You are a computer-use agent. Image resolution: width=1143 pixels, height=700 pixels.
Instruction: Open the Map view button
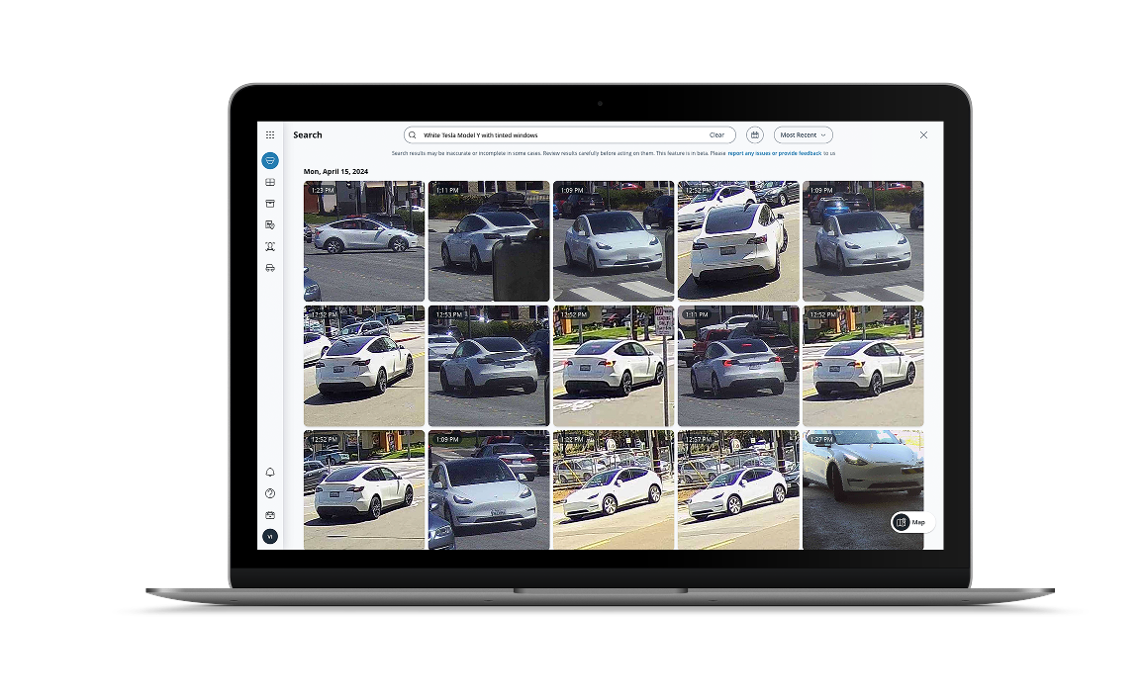(x=913, y=522)
